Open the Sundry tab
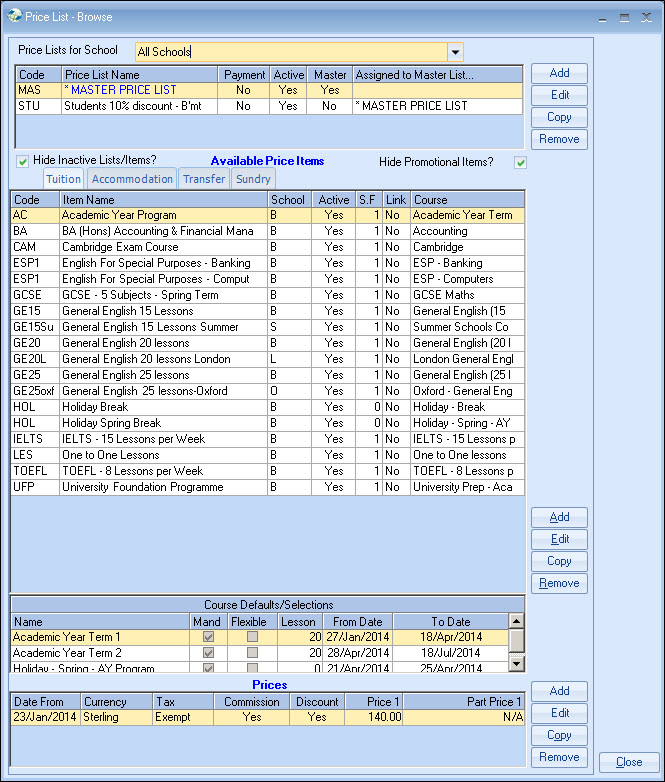The height and width of the screenshot is (782, 665). pyautogui.click(x=253, y=180)
